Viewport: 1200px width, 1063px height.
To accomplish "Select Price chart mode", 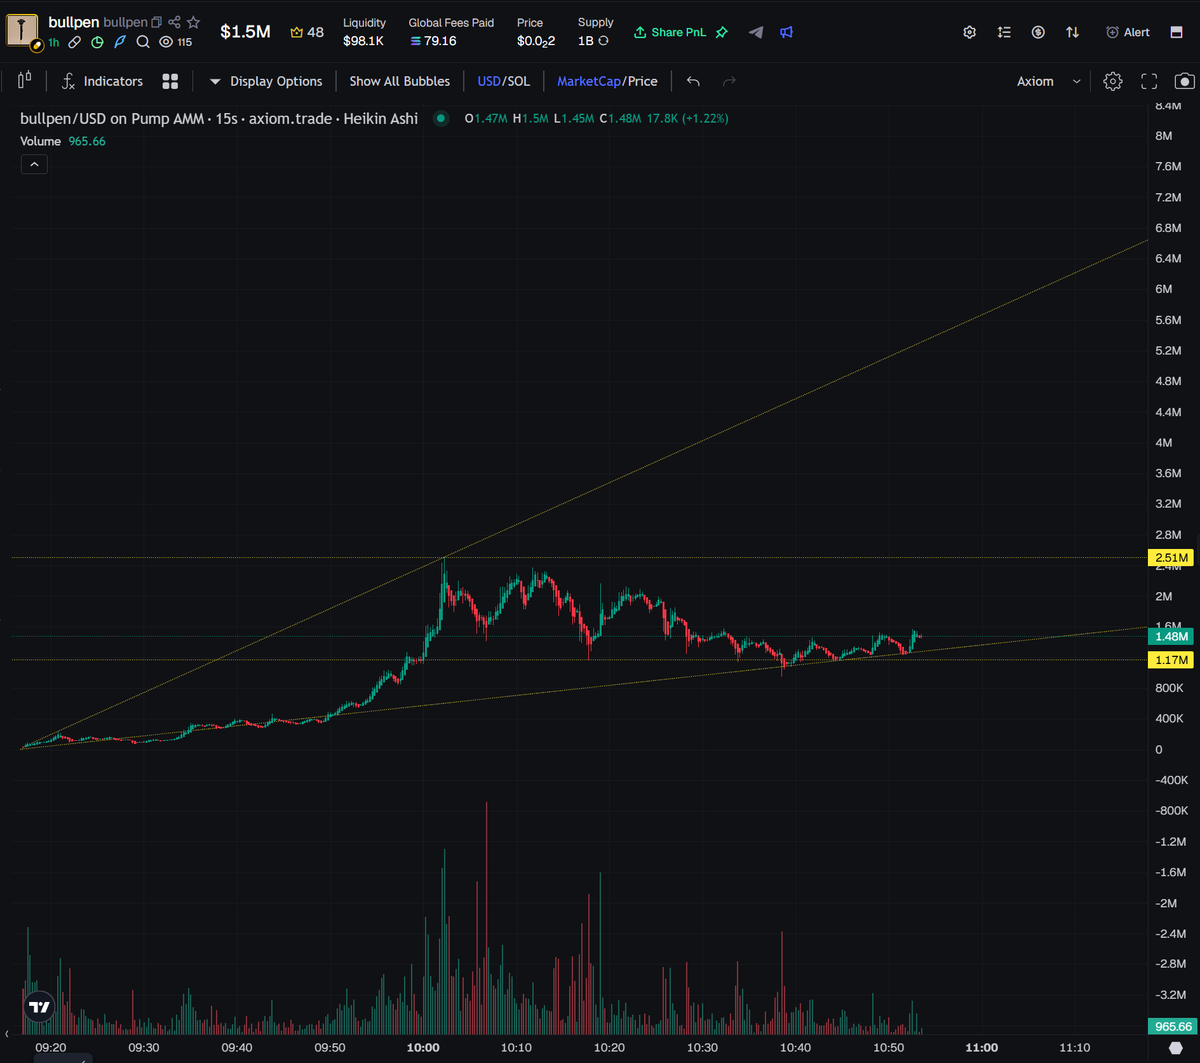I will click(x=643, y=81).
